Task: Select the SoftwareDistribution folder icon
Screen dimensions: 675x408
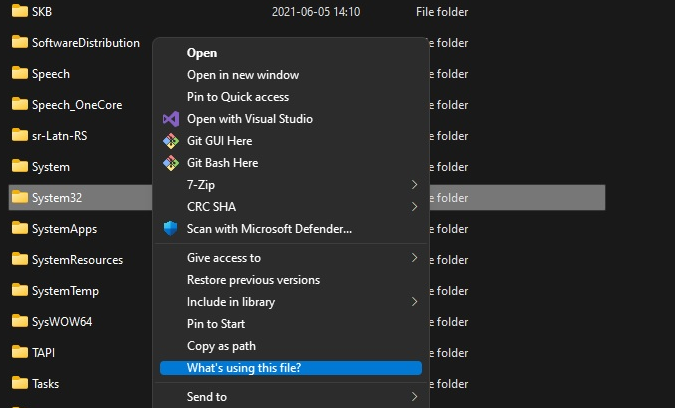Action: [x=20, y=42]
